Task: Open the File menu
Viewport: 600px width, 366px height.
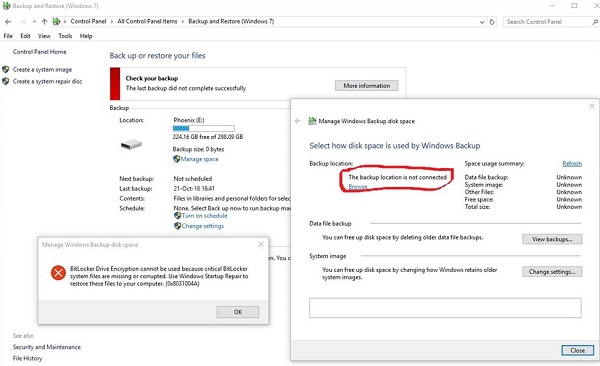Action: [8, 36]
